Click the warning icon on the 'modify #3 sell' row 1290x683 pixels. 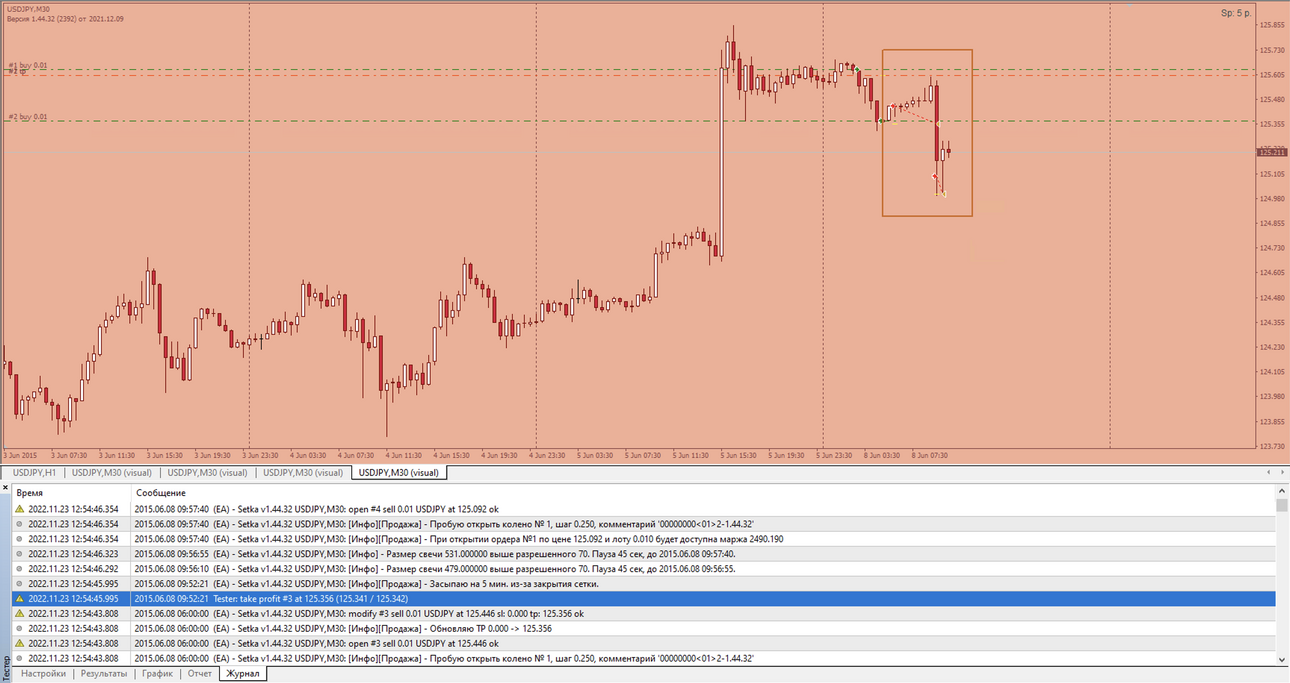coord(19,614)
